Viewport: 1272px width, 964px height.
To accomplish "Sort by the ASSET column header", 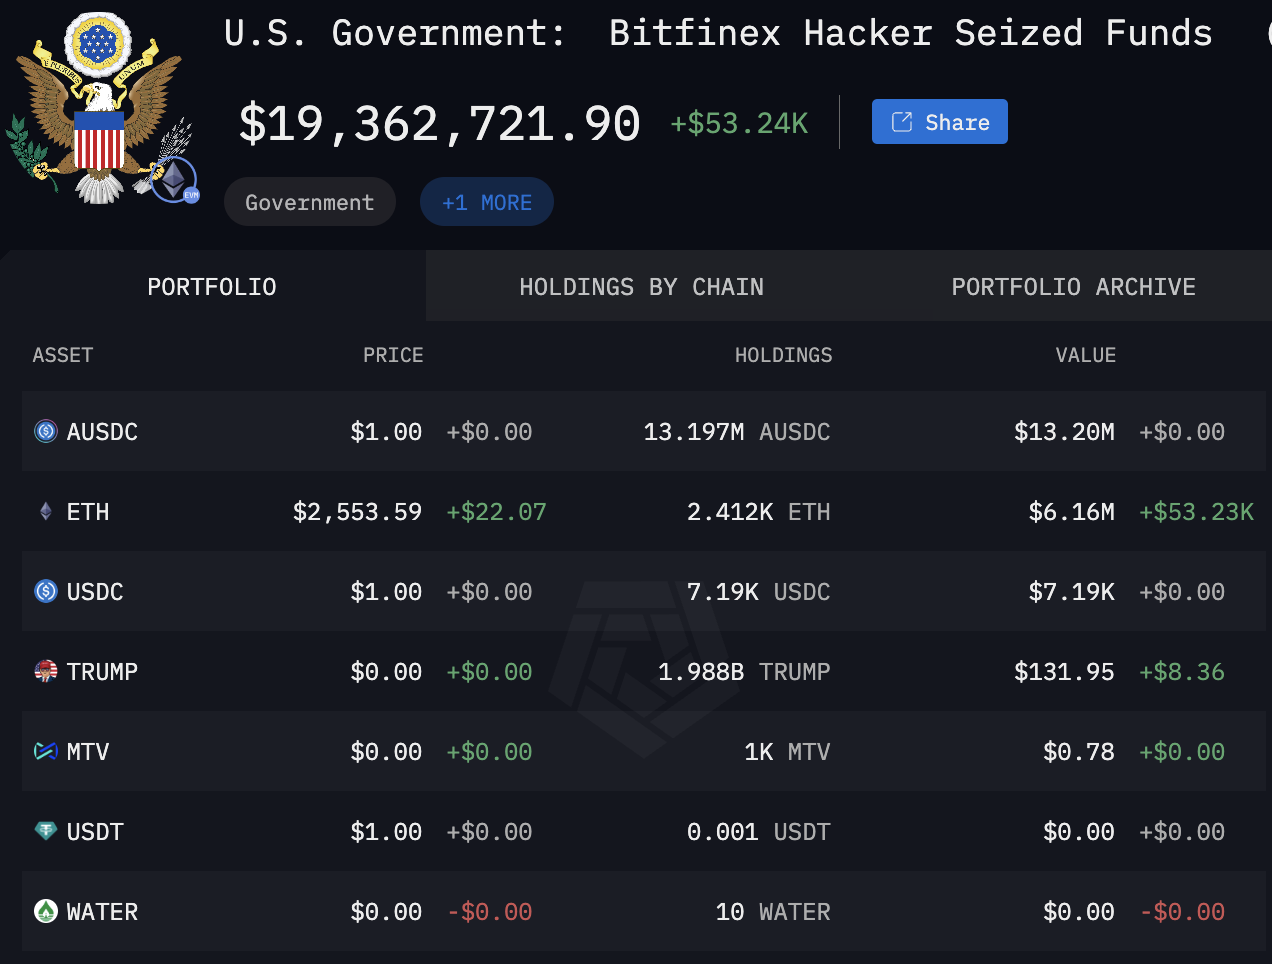I will click(x=62, y=355).
